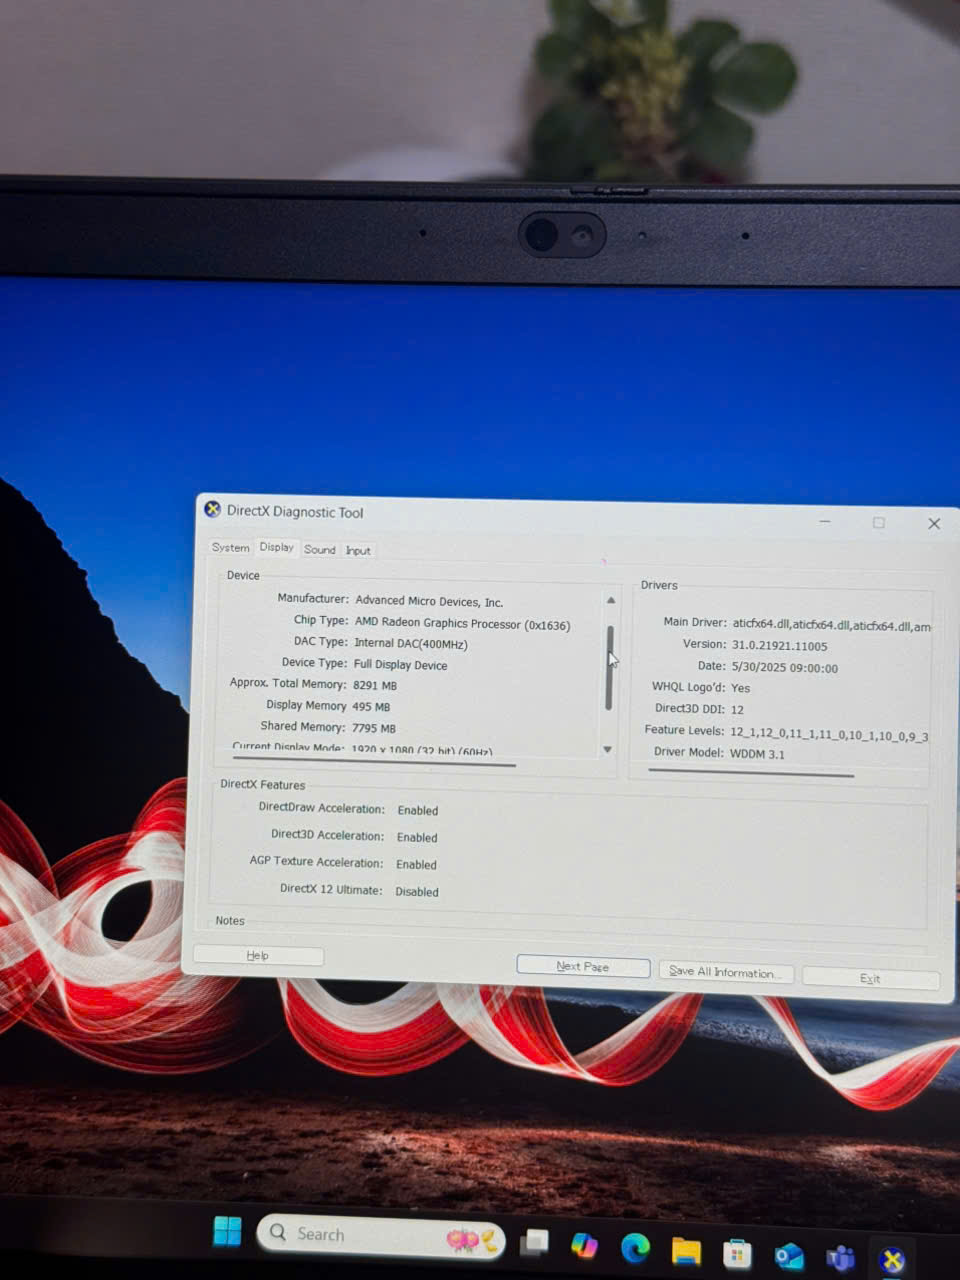
Task: Click the DirectX Diagnostic Tool title text
Action: tap(295, 512)
